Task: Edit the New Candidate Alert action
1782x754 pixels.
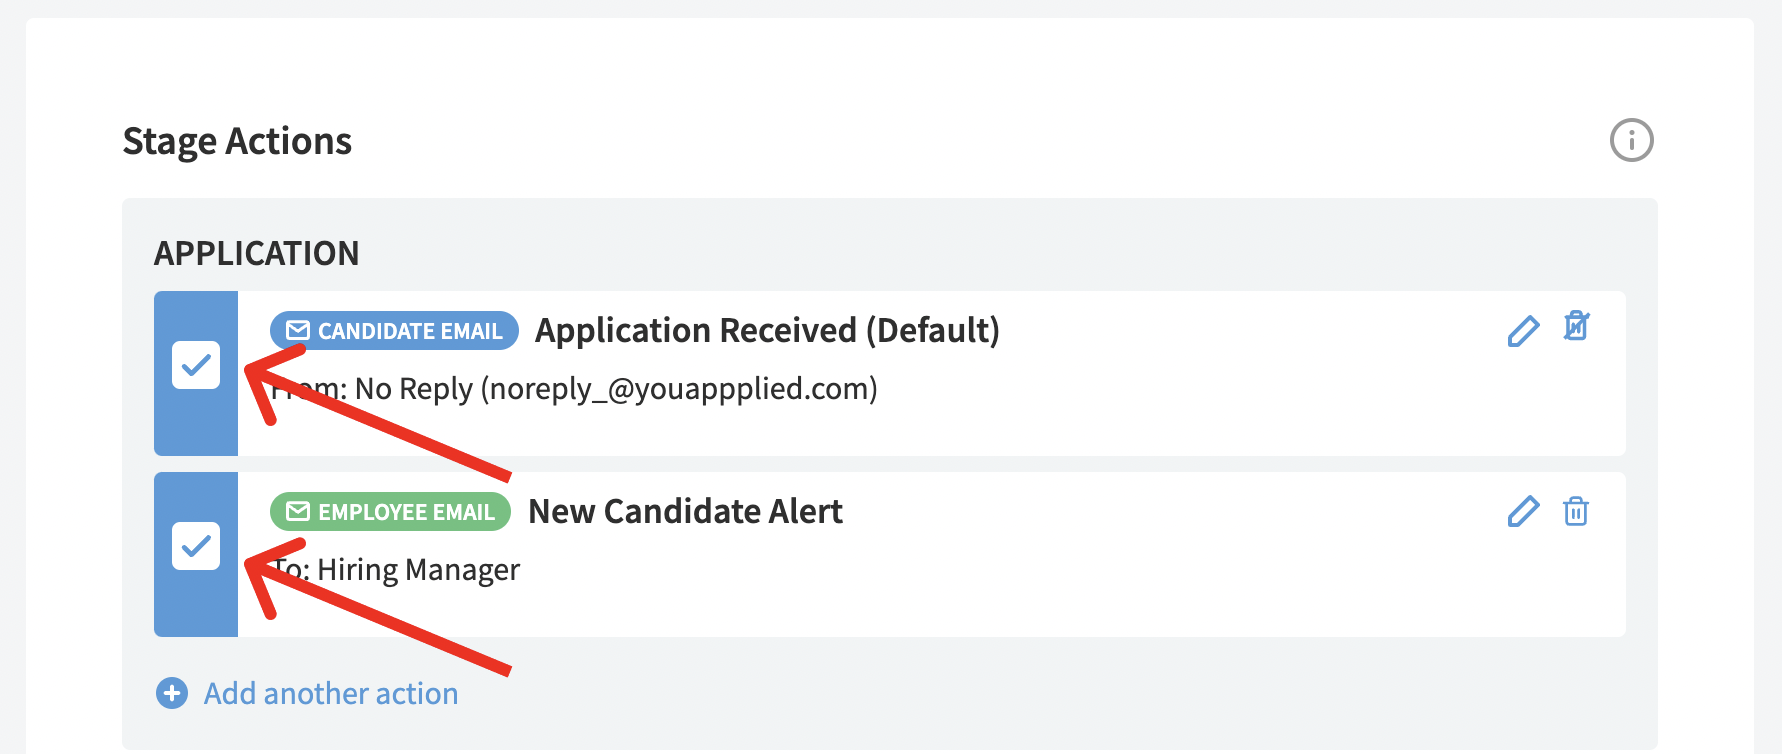Action: pyautogui.click(x=1523, y=511)
